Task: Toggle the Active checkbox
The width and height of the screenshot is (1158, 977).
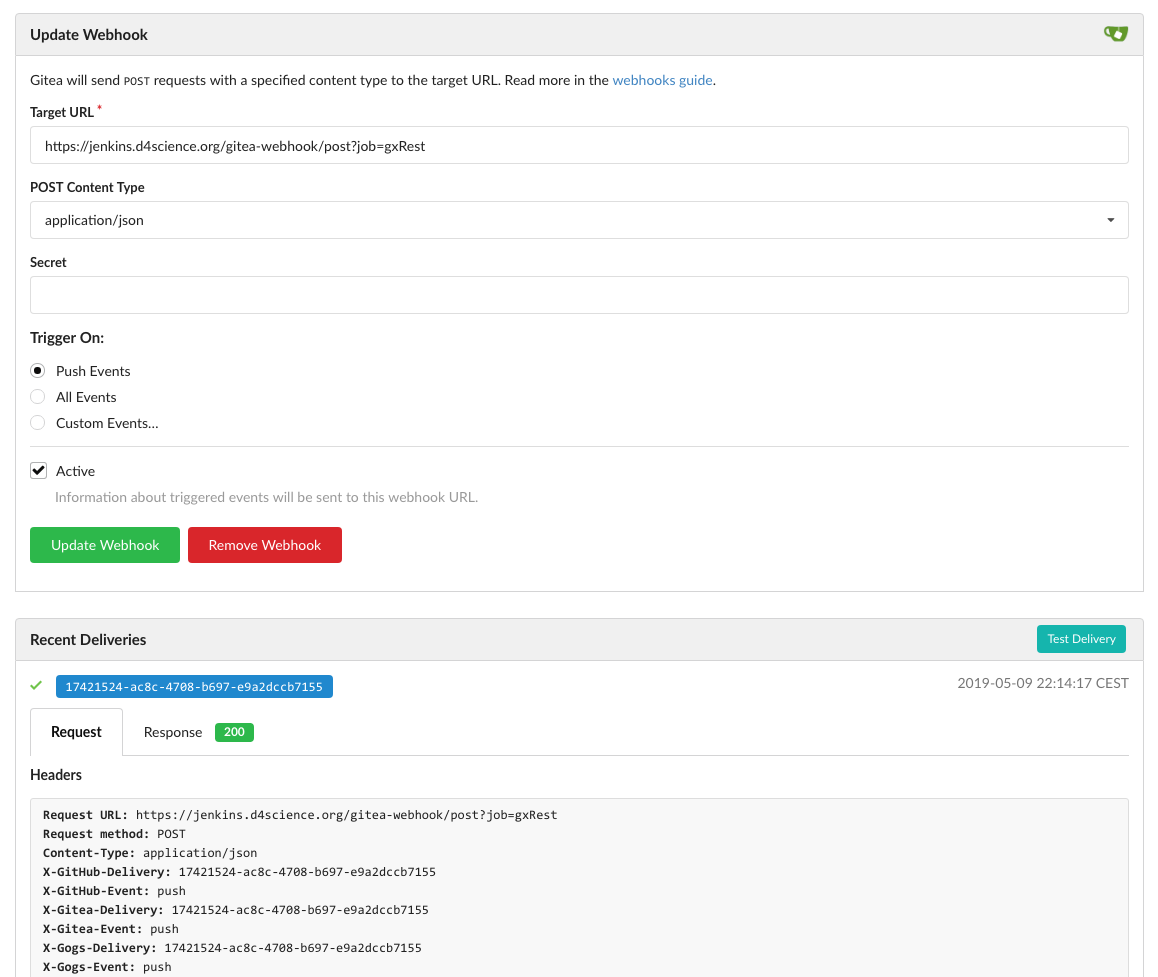Action: (x=38, y=470)
